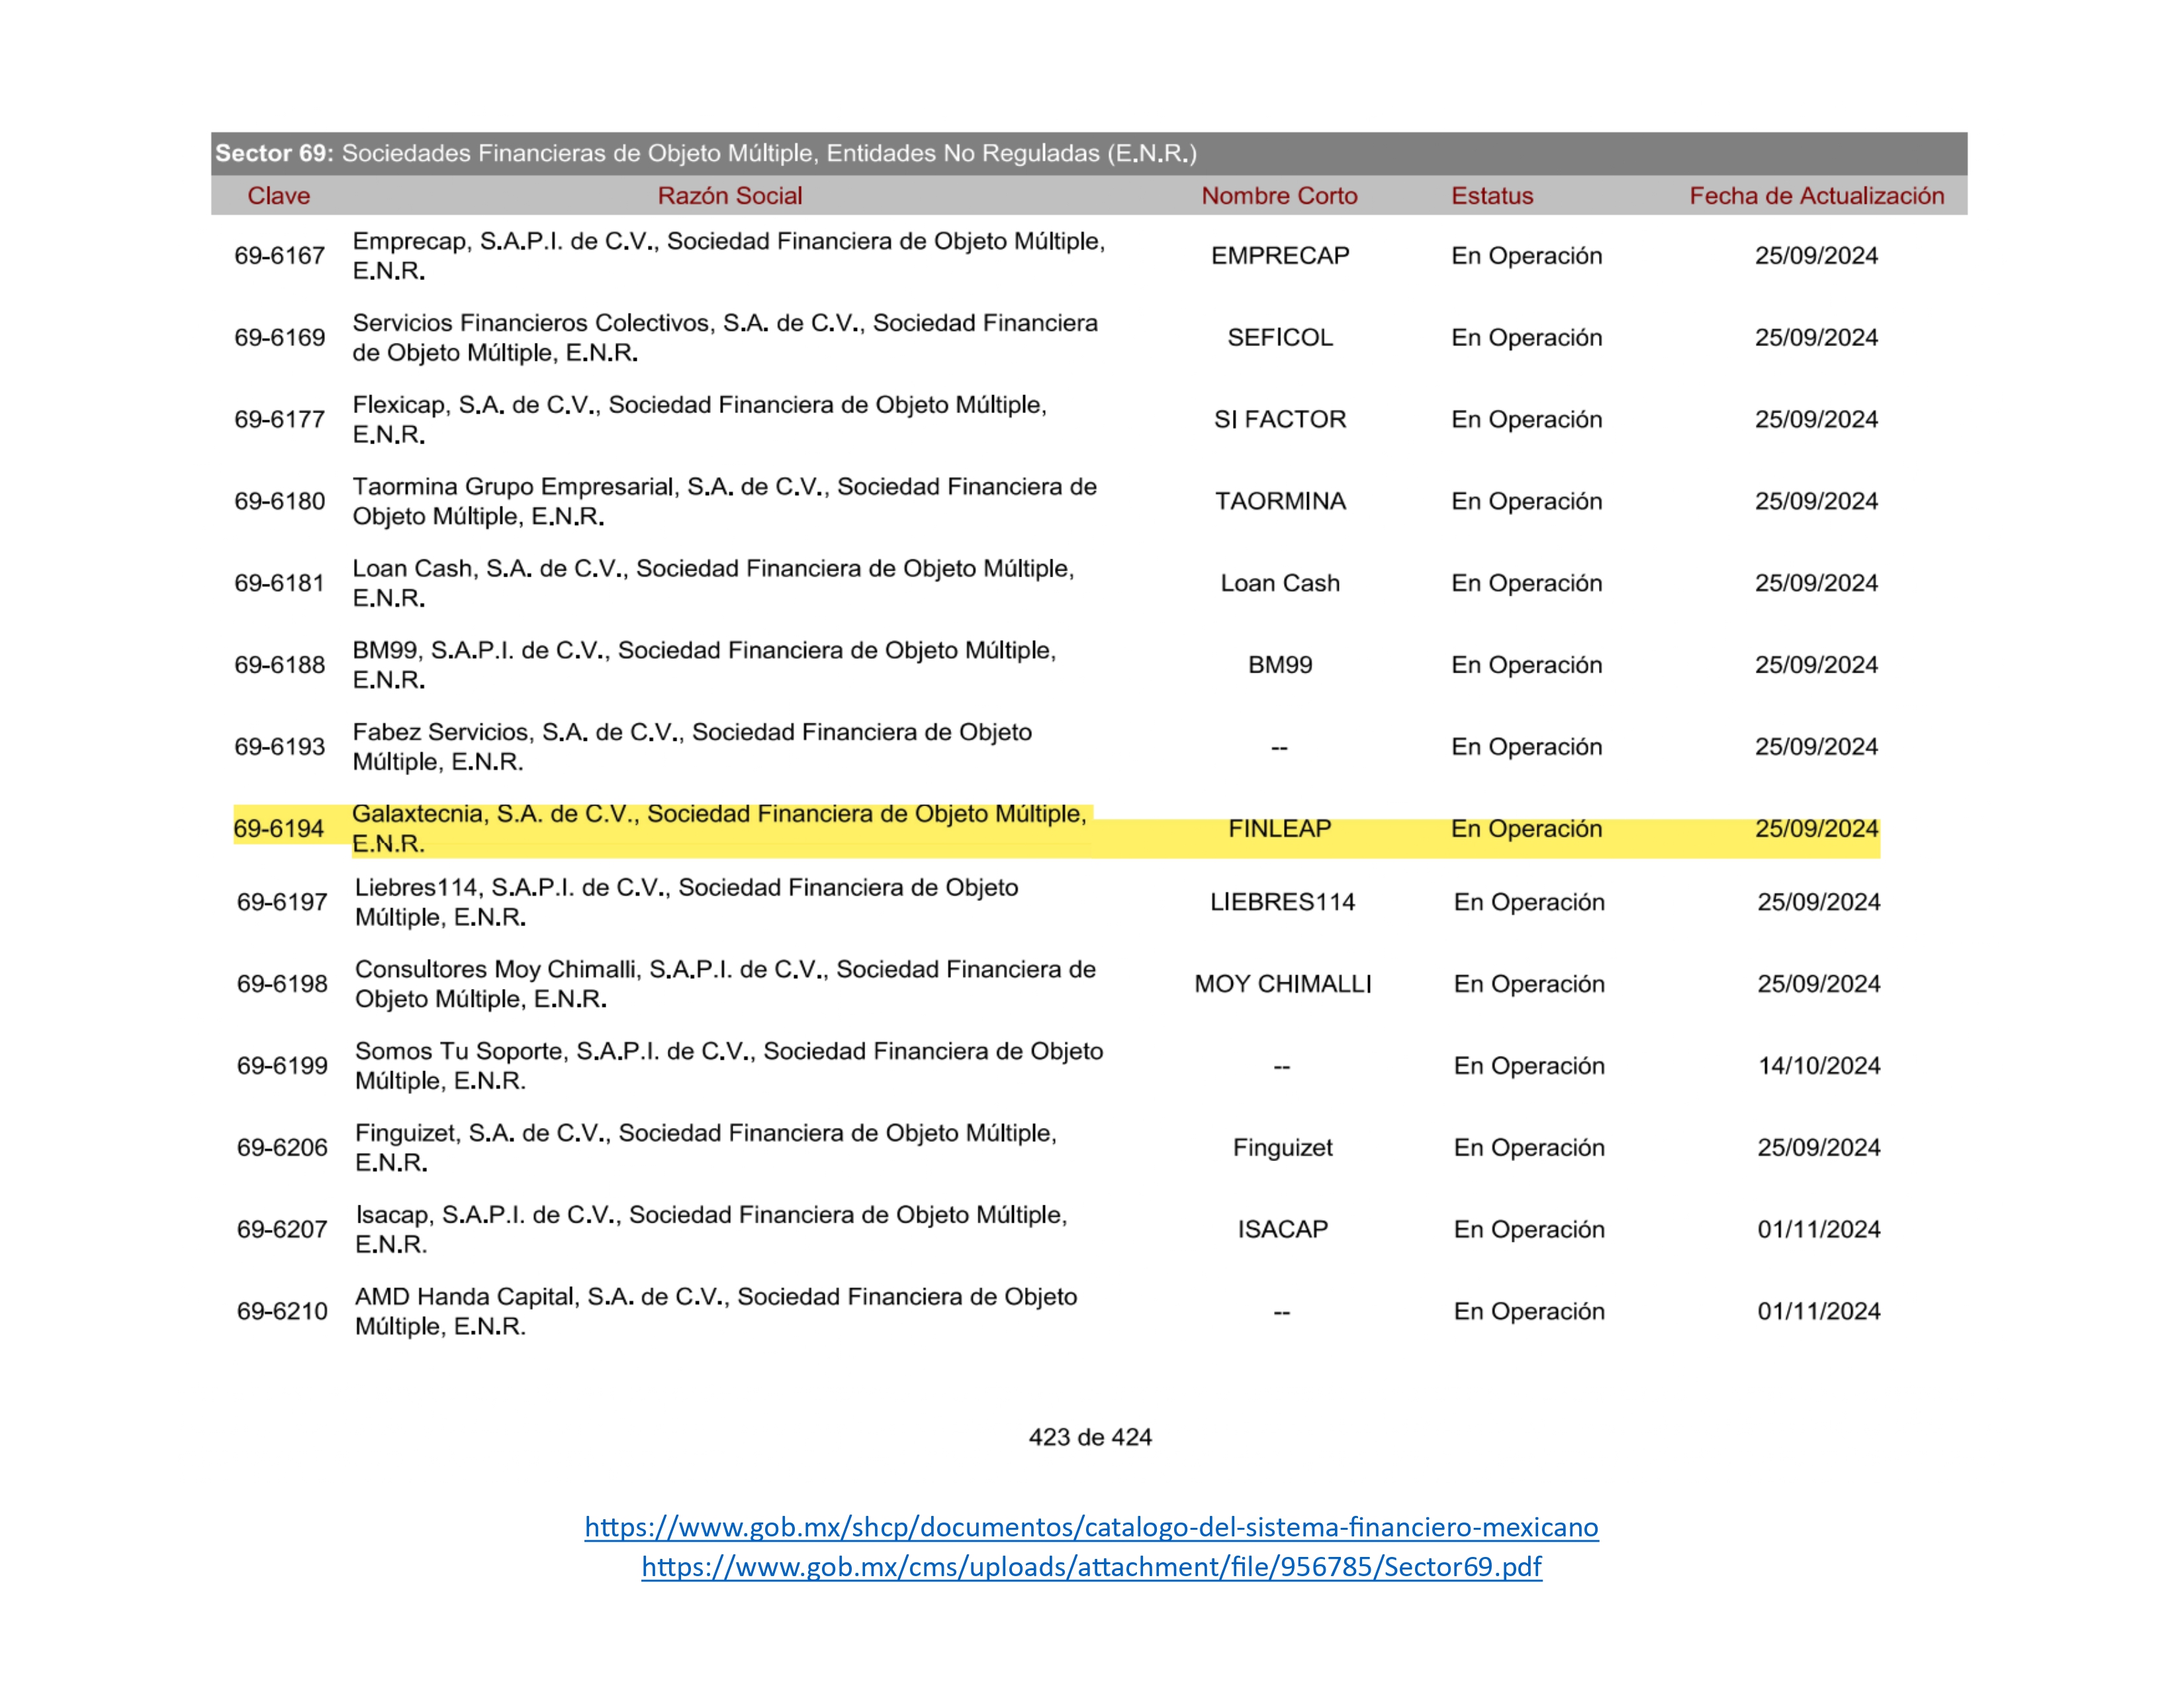The height and width of the screenshot is (1688, 2184).
Task: Click the Fecha de Actualización header
Action: [1817, 196]
